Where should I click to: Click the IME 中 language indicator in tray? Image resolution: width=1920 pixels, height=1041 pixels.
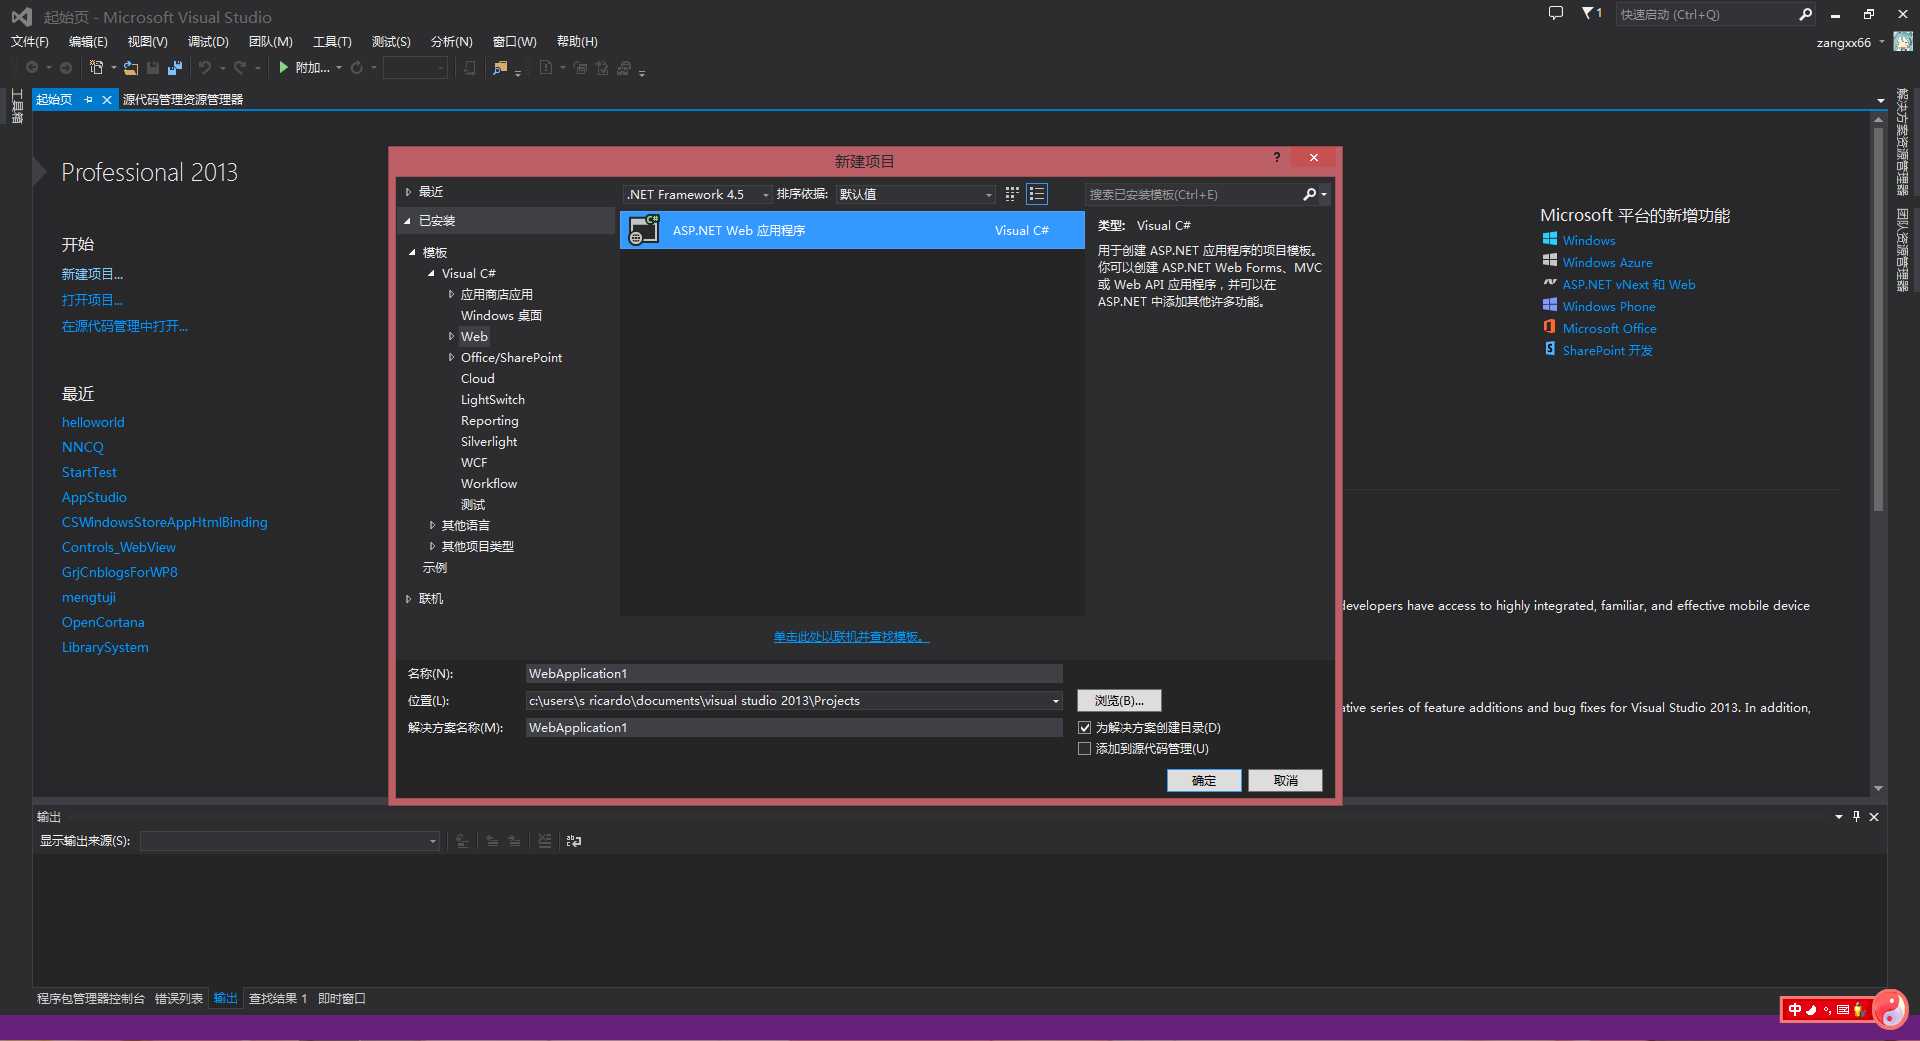[1795, 1010]
